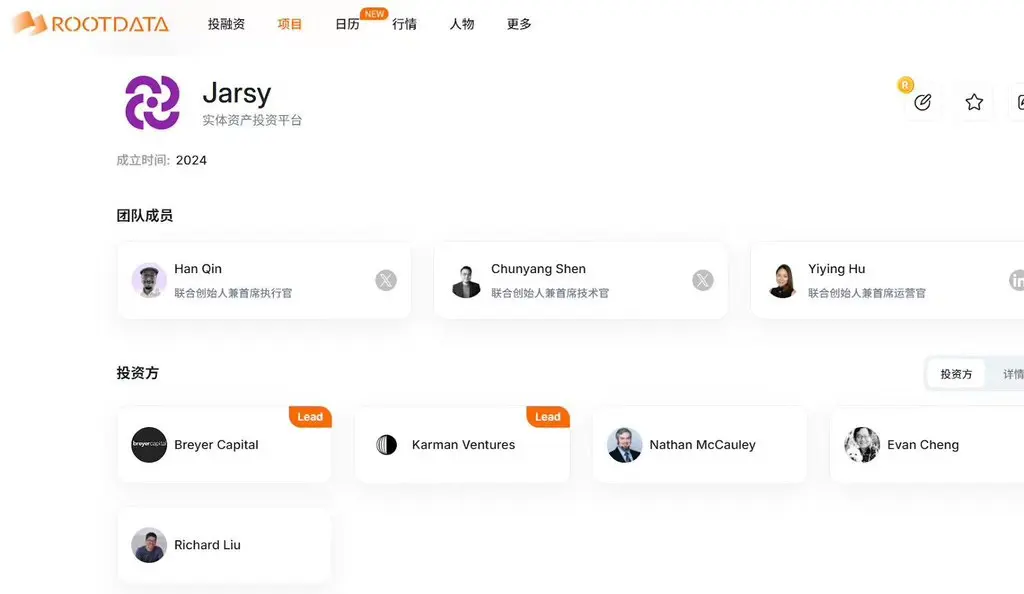Click the Jarsy project title

(x=236, y=93)
